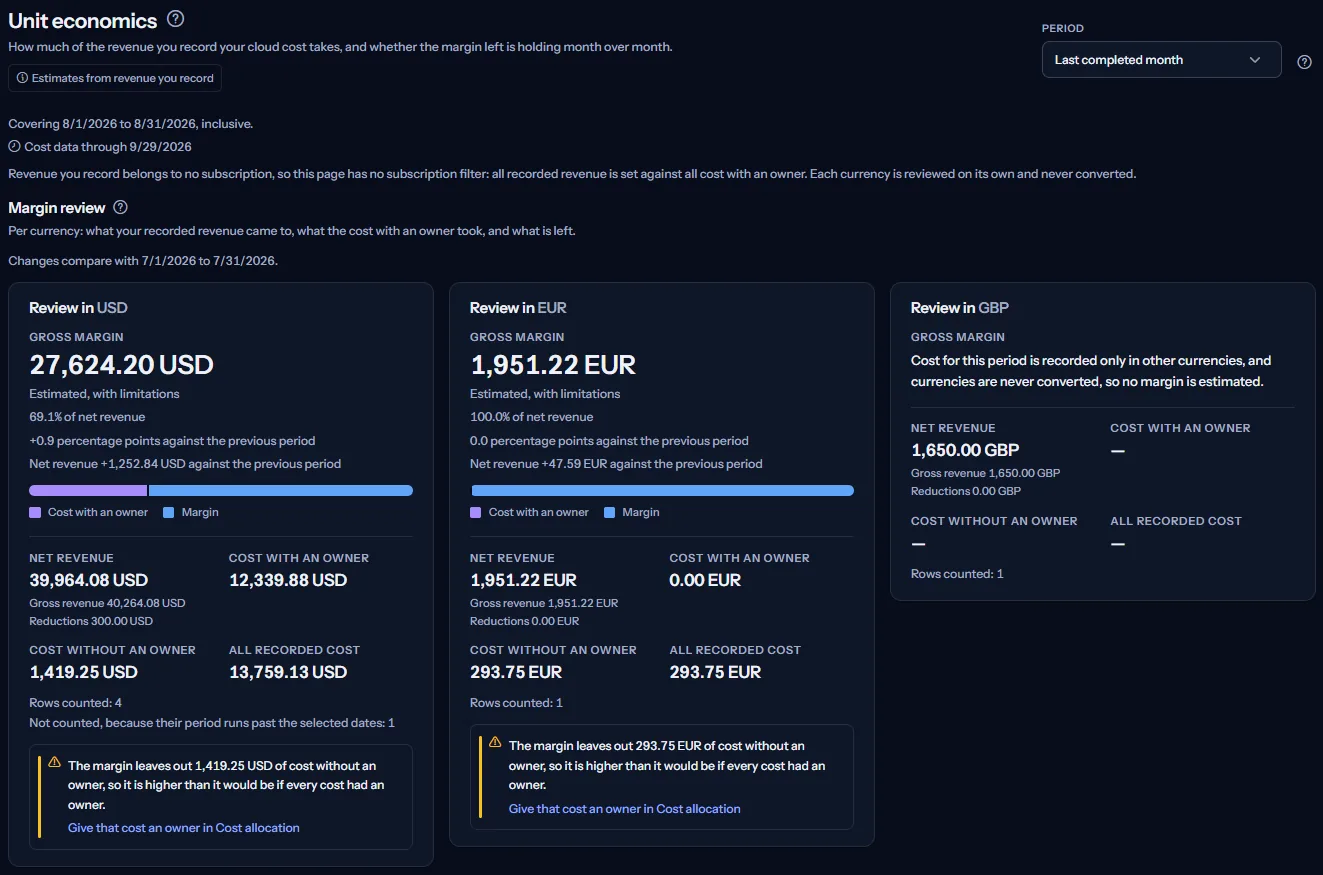Follow the Cost allocation link in USD card
Screen dimensions: 1323x875
(184, 828)
